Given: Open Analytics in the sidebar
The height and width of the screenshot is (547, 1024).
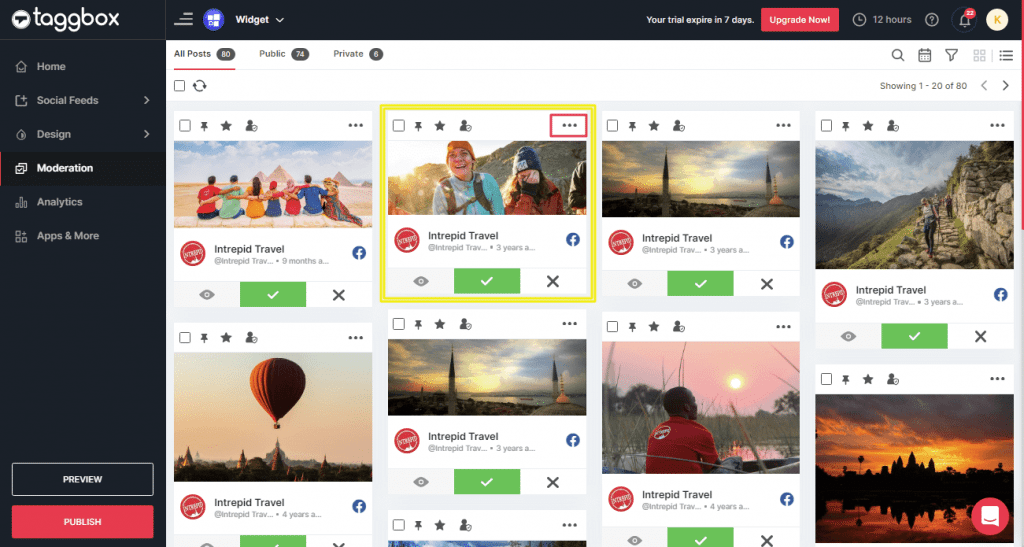Looking at the screenshot, I should tap(59, 202).
